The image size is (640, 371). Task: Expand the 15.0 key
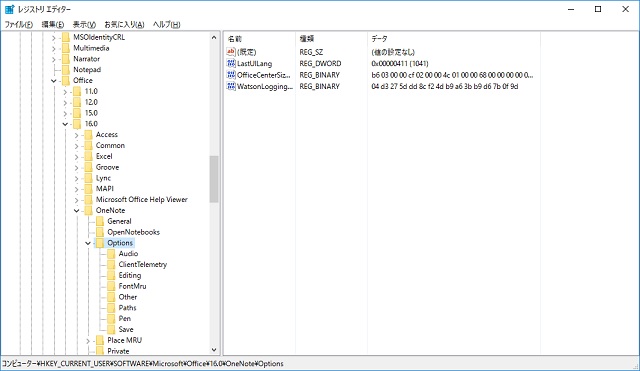click(65, 113)
